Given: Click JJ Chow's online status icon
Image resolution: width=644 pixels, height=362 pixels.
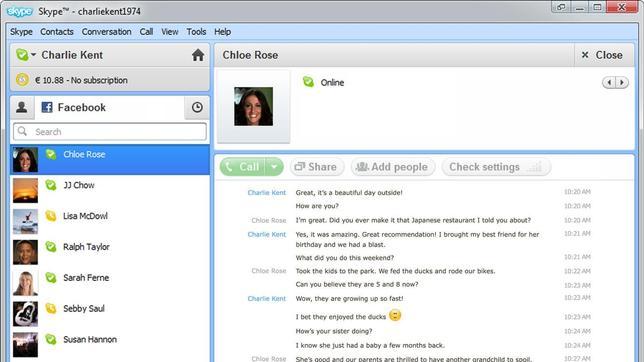Looking at the screenshot, I should tap(51, 185).
